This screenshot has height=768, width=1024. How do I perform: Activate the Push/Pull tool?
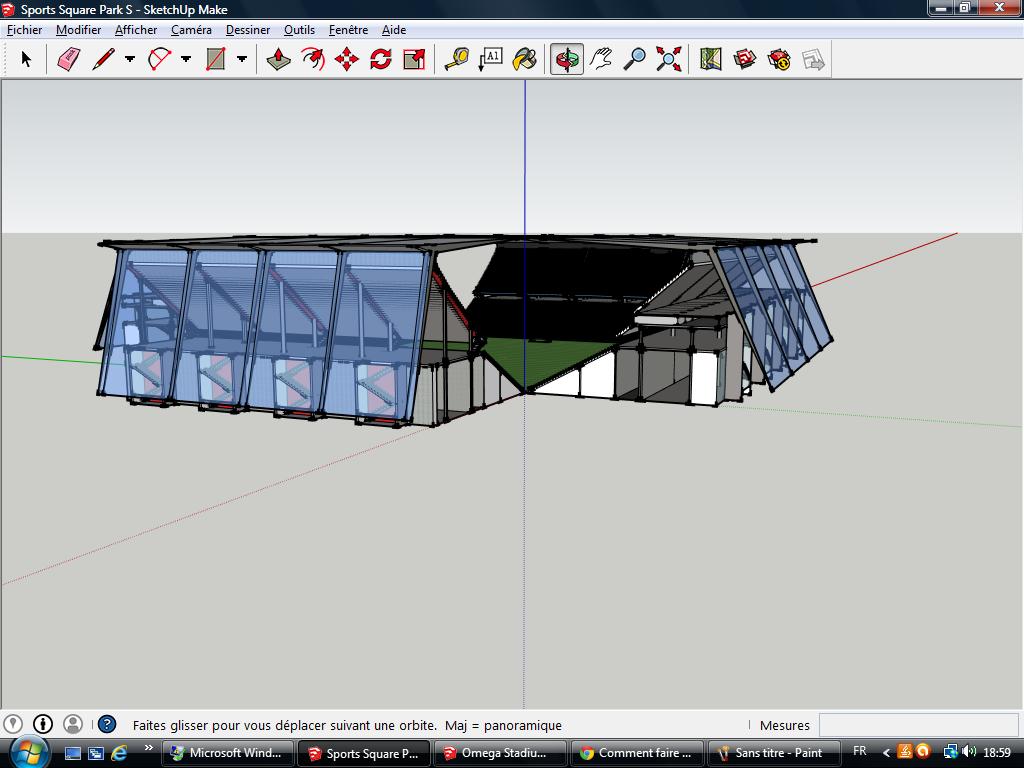278,60
